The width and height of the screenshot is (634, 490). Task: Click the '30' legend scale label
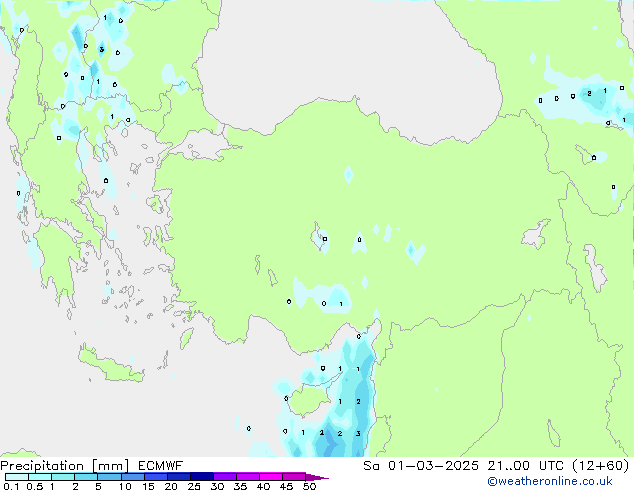[217, 486]
